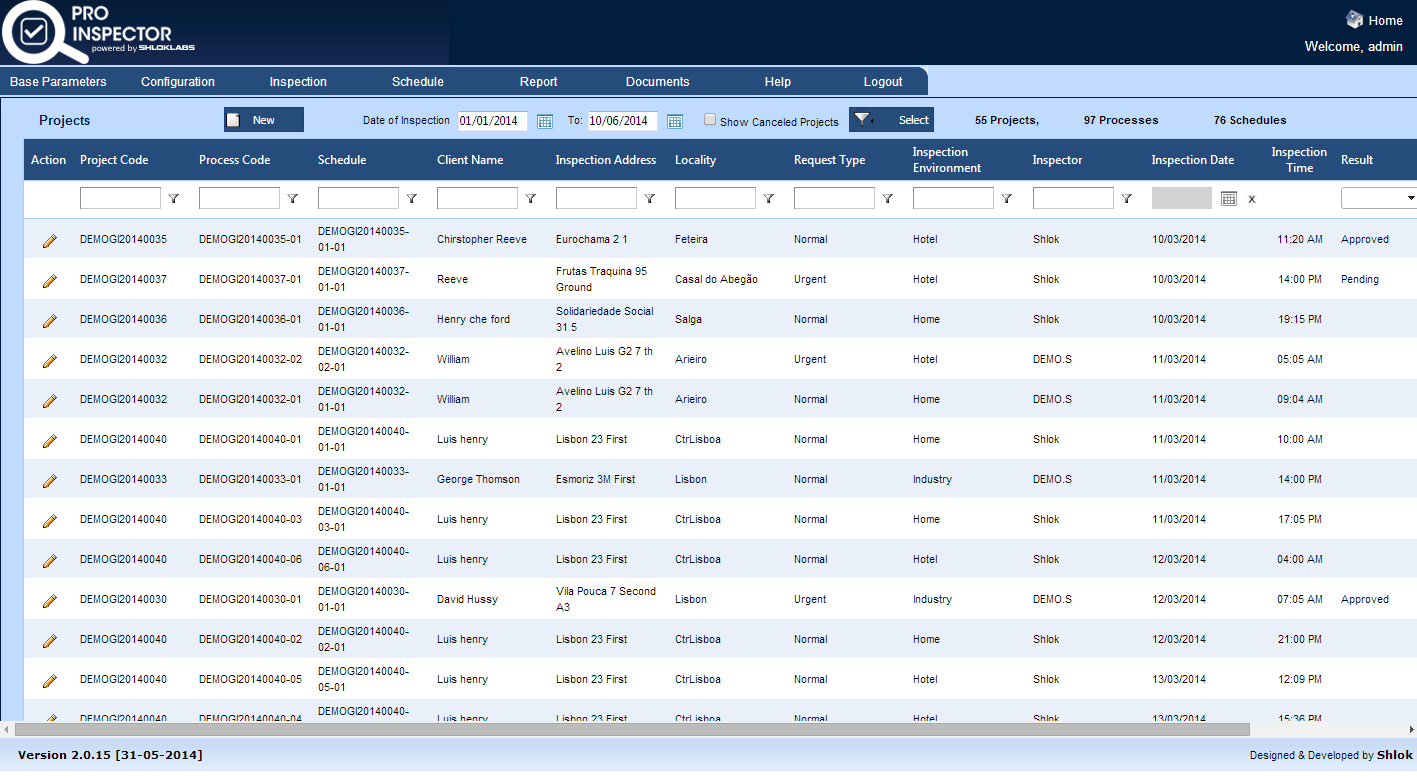Click filter icon for Locality column

769,199
